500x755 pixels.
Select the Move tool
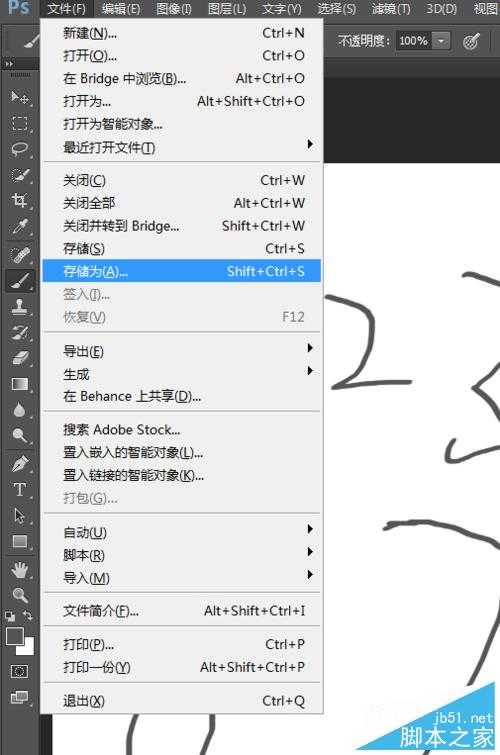pyautogui.click(x=19, y=98)
